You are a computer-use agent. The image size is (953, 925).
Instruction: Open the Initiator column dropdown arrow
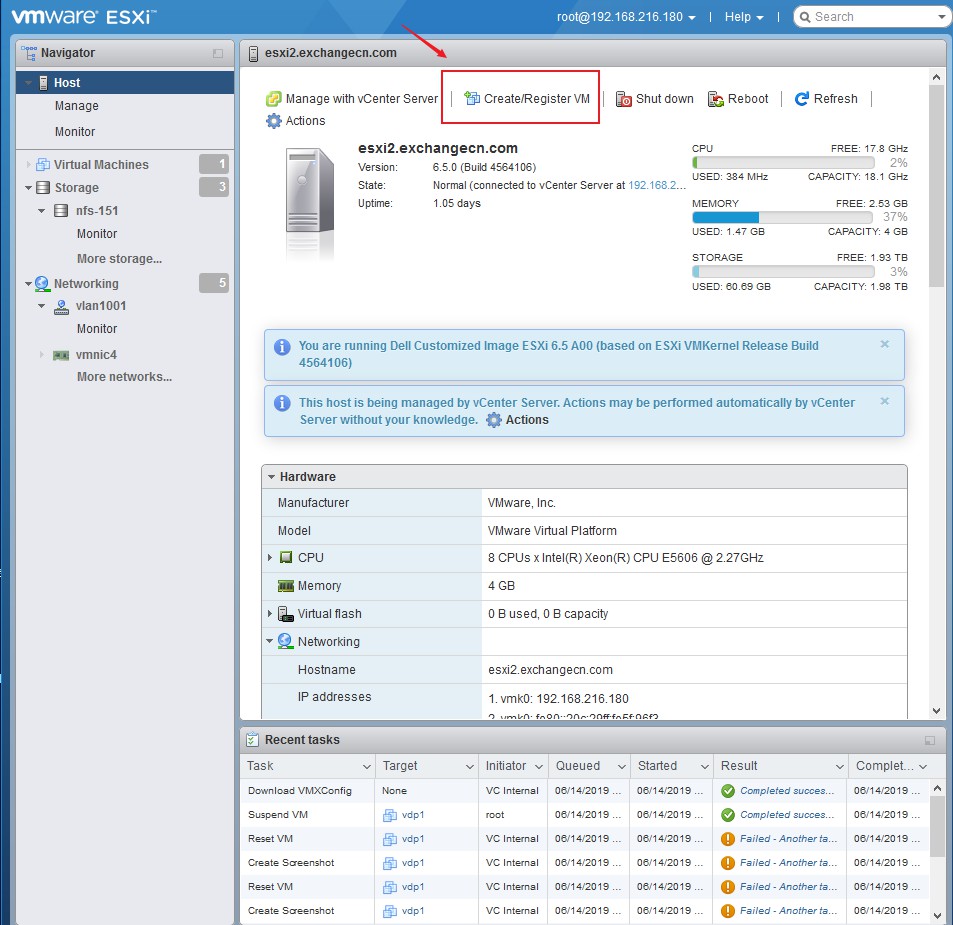pyautogui.click(x=538, y=767)
